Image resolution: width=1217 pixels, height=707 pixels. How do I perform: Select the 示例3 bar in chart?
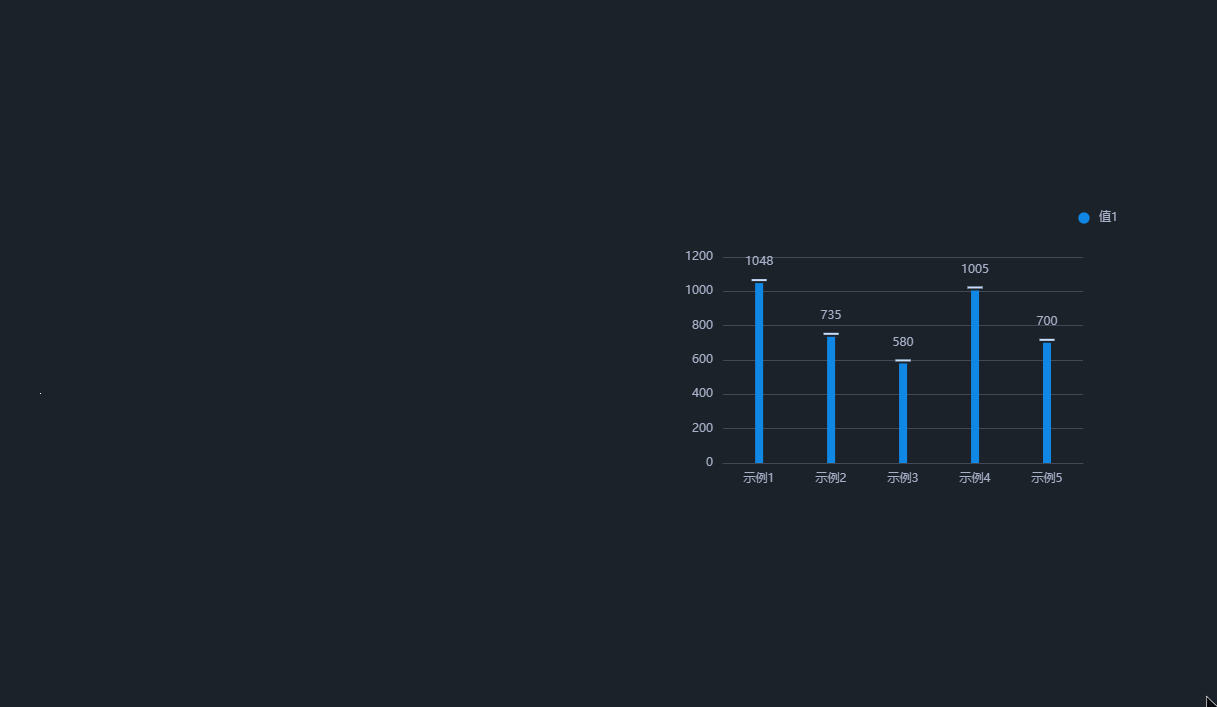point(903,413)
